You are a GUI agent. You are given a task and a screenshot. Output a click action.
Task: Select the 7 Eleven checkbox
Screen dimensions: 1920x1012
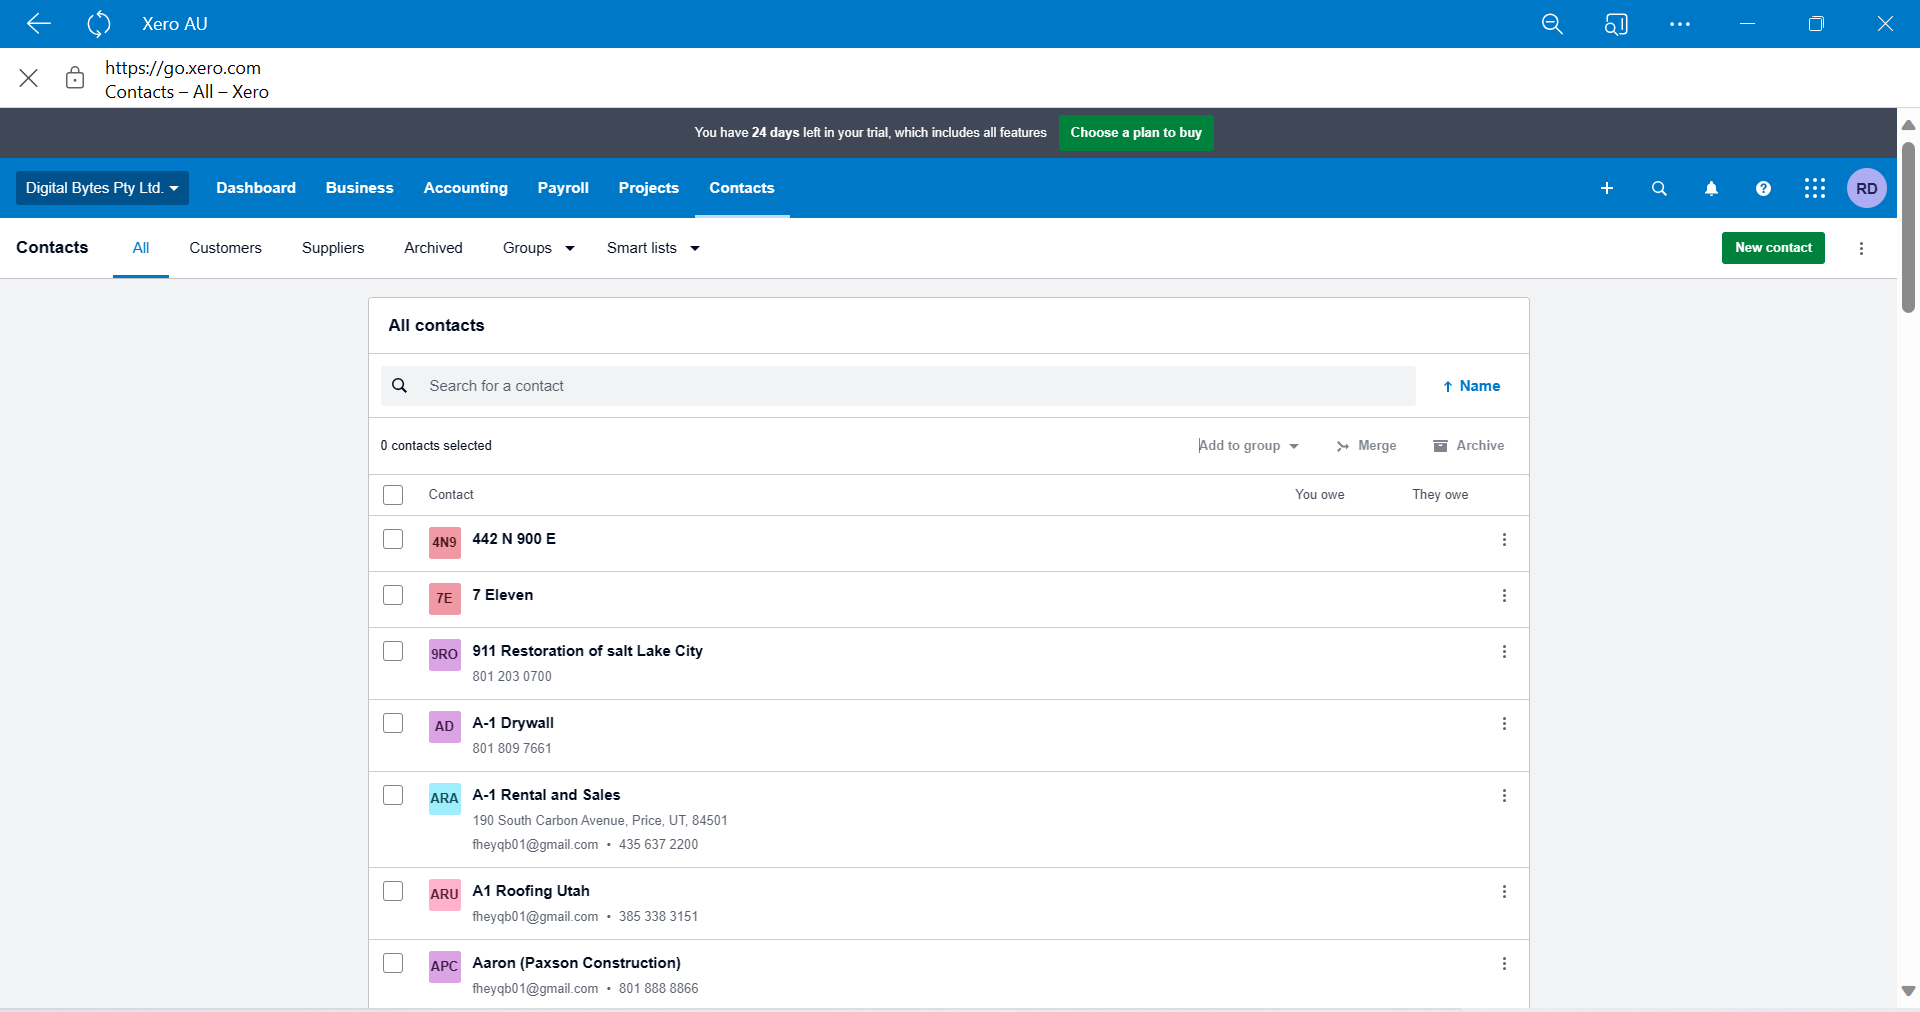(393, 595)
